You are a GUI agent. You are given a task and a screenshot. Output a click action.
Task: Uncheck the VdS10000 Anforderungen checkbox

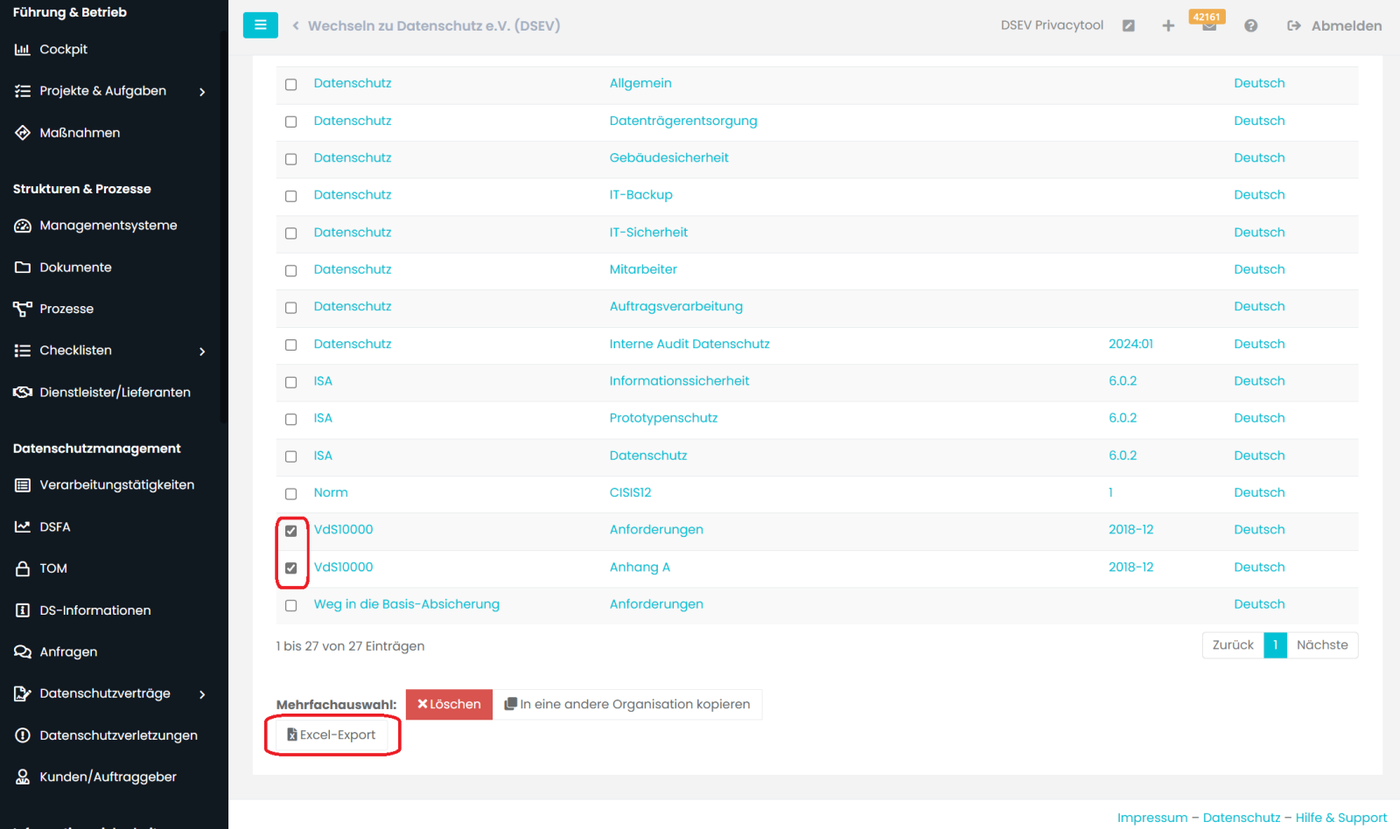click(x=291, y=530)
